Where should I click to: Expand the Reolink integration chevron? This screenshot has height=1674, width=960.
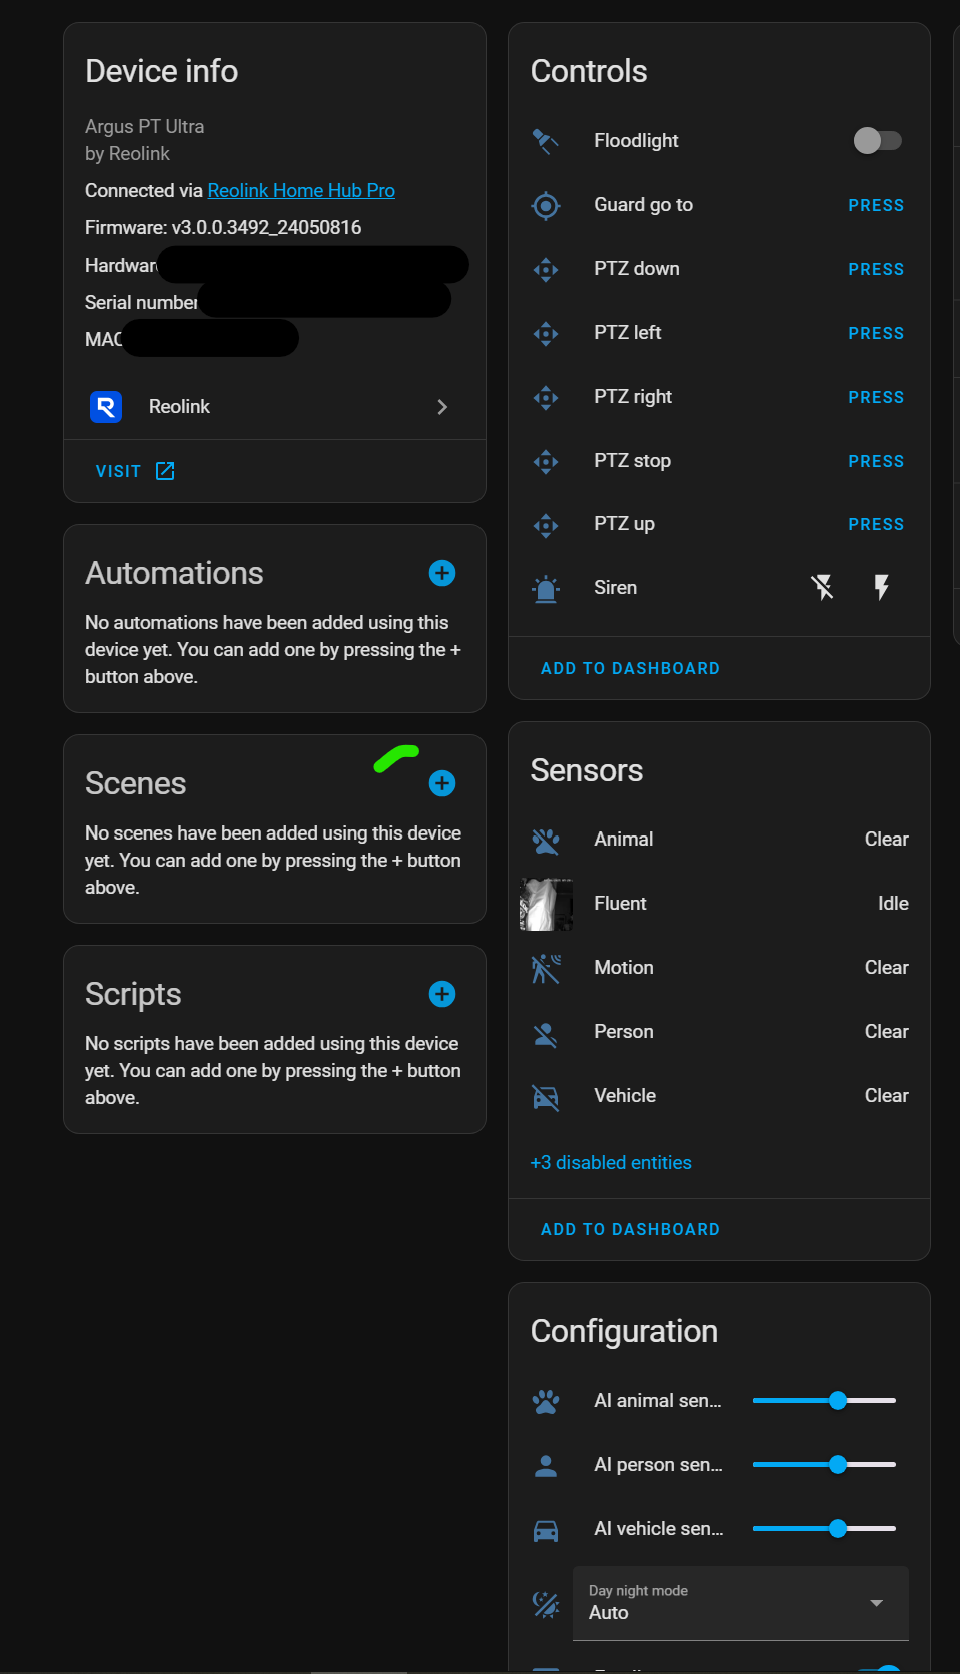point(442,407)
